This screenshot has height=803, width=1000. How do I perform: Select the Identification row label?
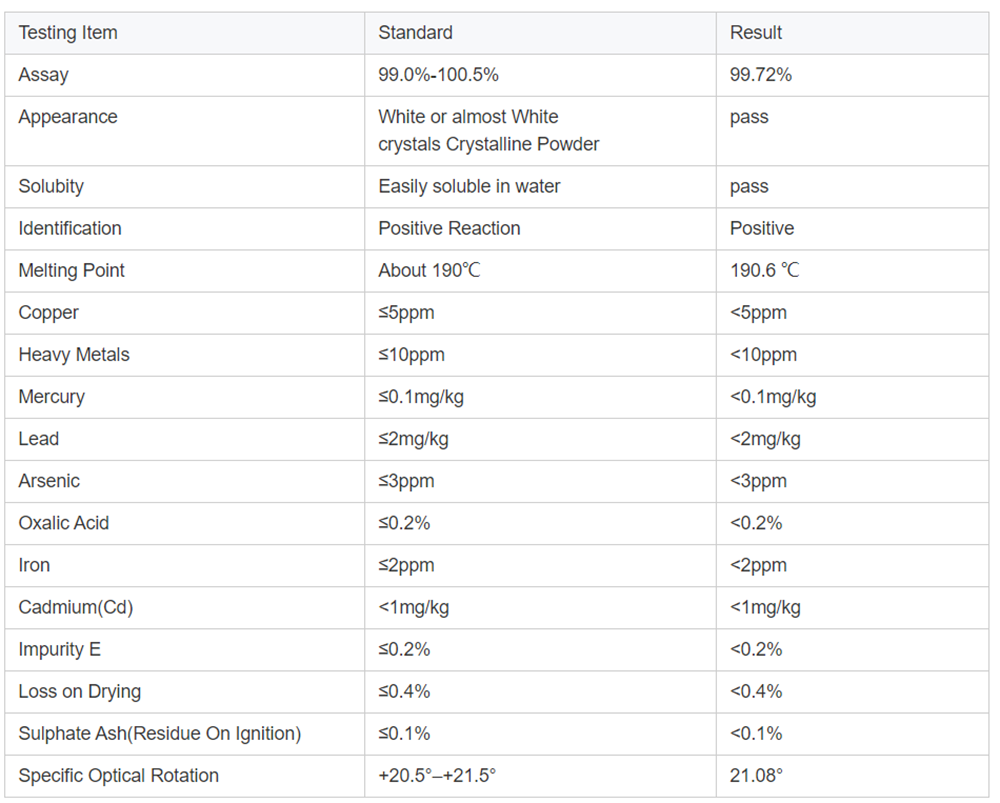[x=70, y=228]
